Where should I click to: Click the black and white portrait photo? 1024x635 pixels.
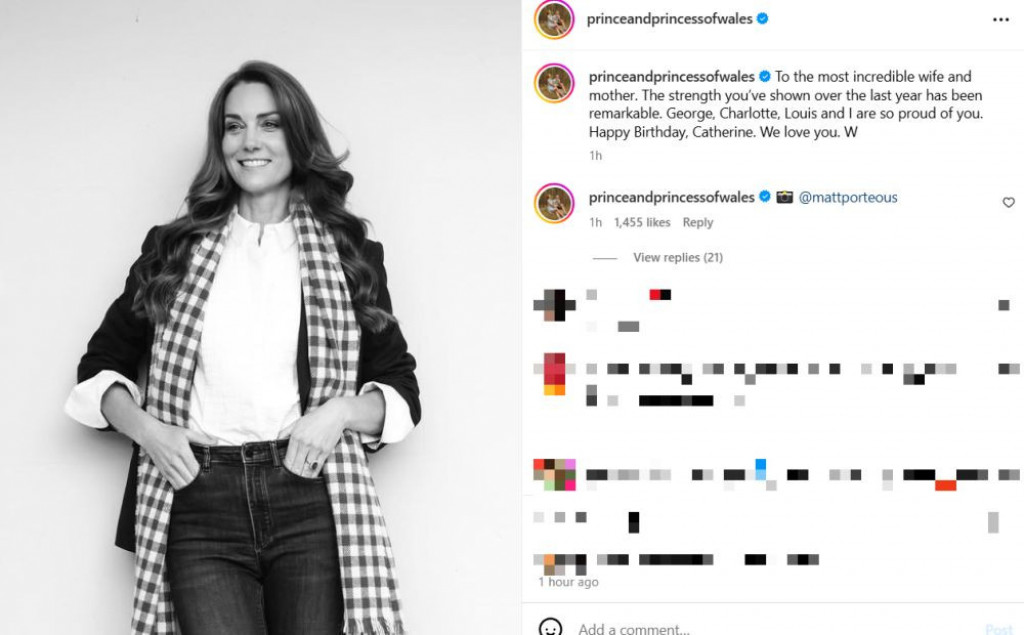click(x=261, y=318)
